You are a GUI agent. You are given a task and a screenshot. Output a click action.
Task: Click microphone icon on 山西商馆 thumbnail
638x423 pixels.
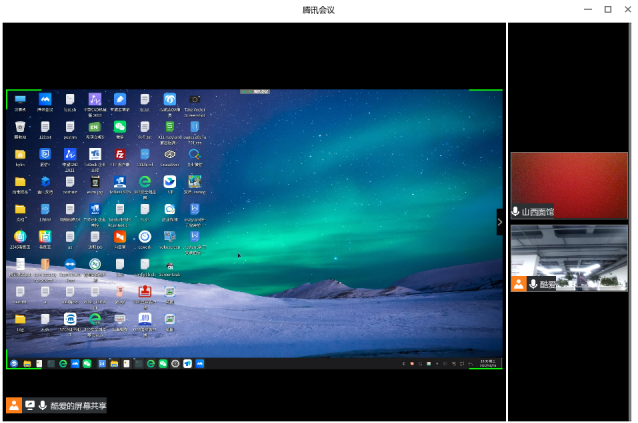point(516,212)
